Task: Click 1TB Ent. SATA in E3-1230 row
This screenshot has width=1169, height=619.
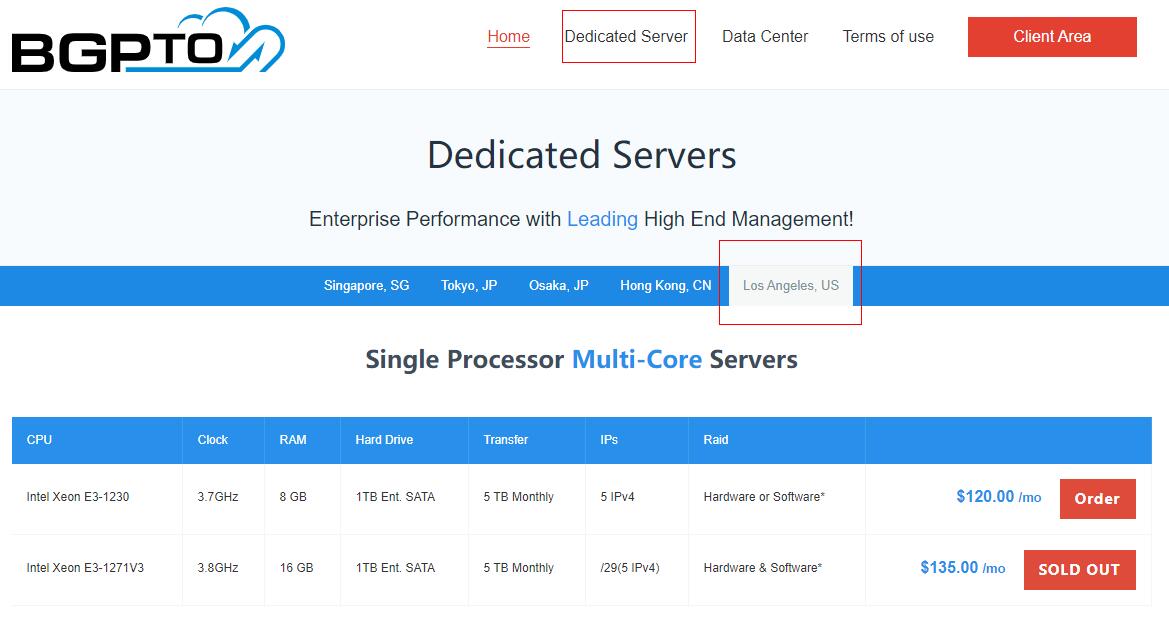Action: (395, 497)
